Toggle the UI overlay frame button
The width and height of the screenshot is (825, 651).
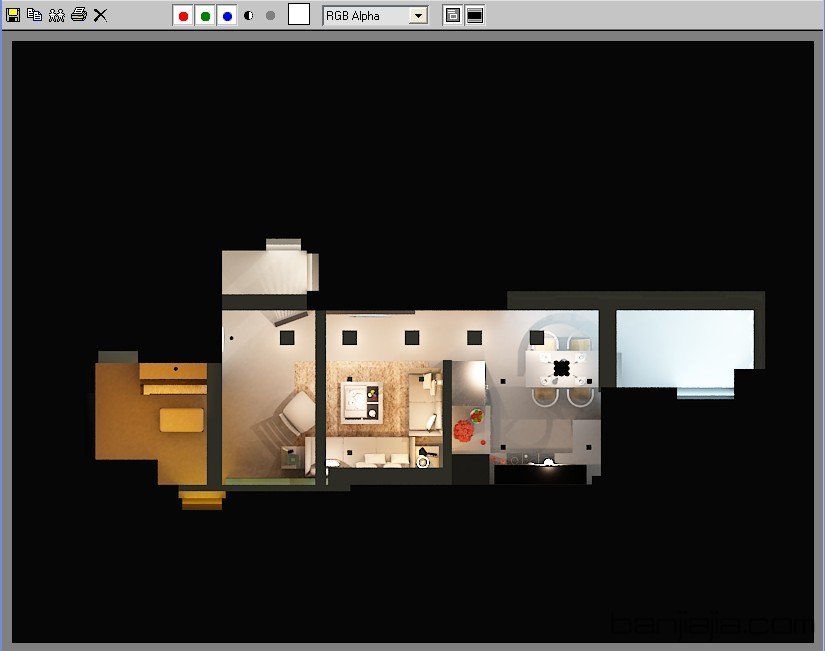[x=452, y=15]
